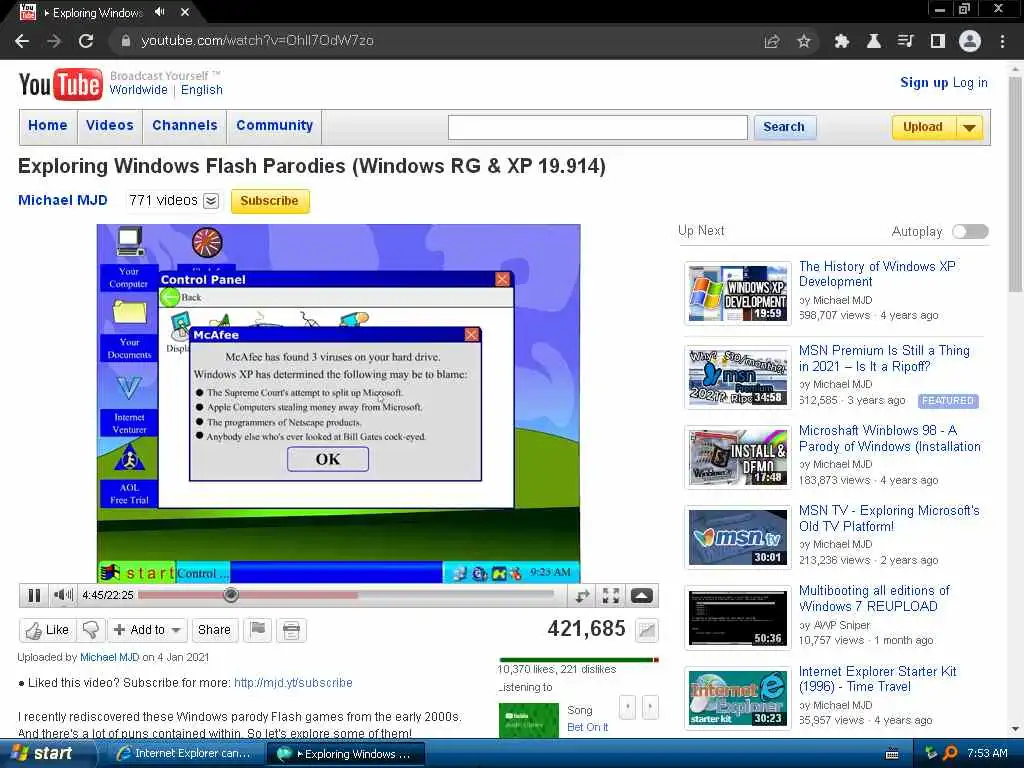This screenshot has height=768, width=1024.
Task: Mute the tab audio speaker icon
Action: (159, 12)
